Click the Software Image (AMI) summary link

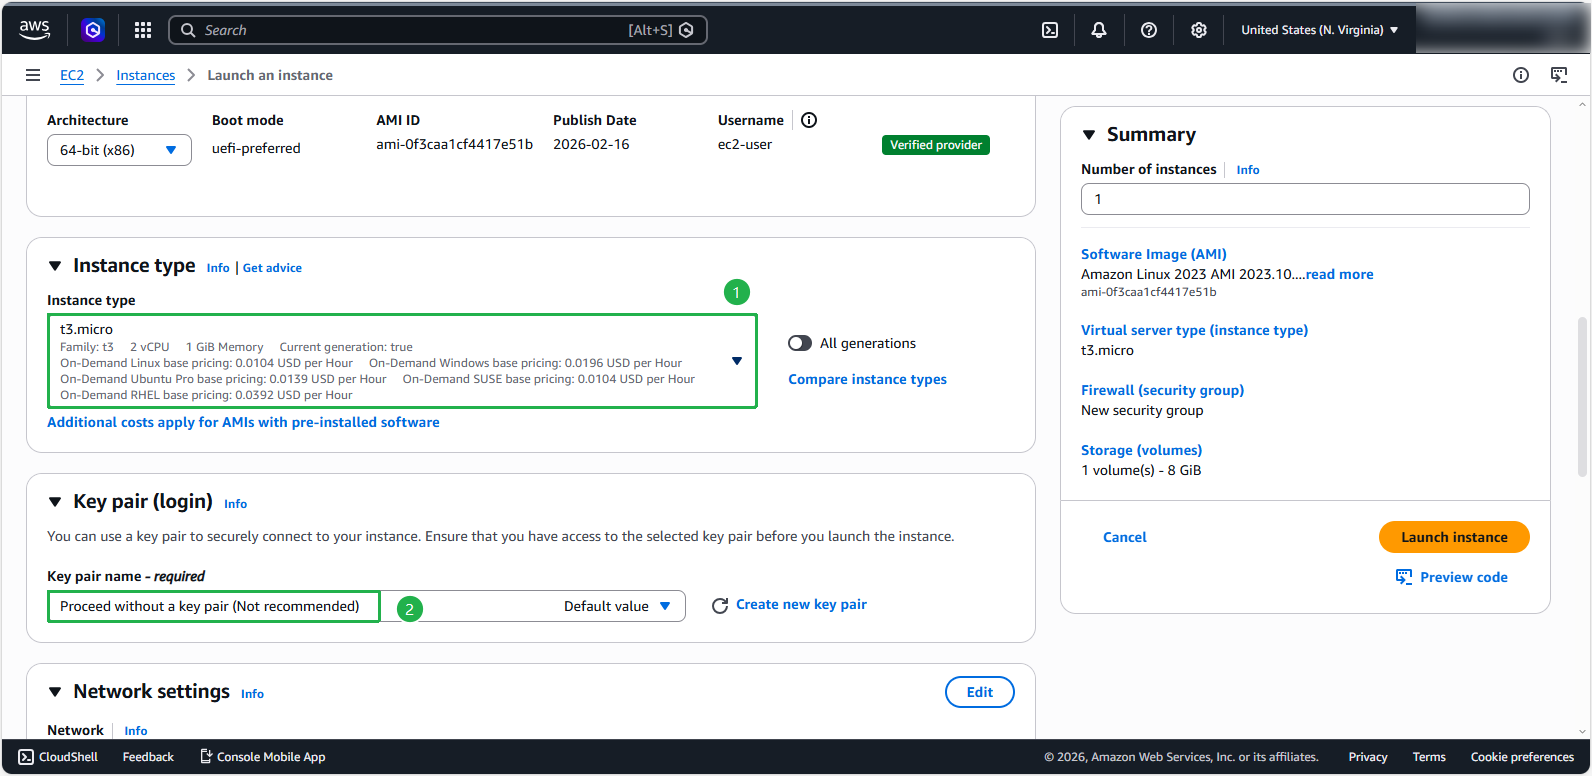pyautogui.click(x=1154, y=254)
